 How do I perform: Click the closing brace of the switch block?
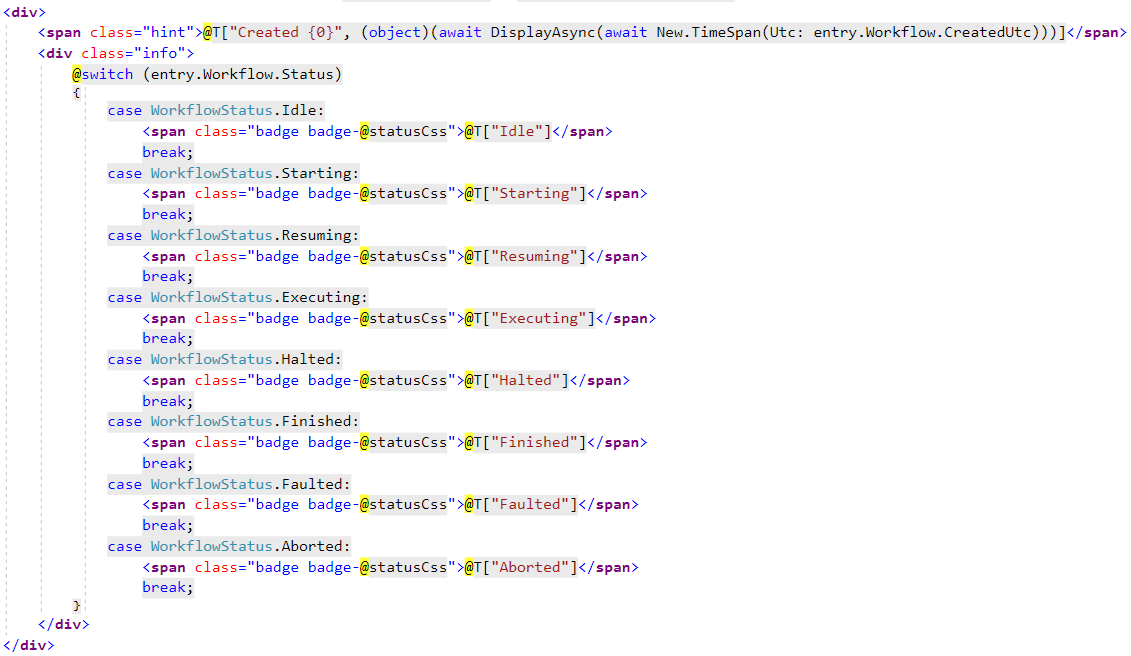(x=76, y=605)
